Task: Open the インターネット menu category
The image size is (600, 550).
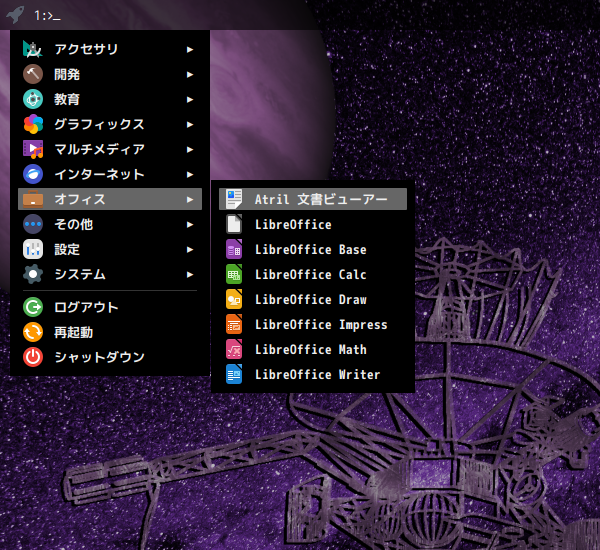Action: pos(110,174)
